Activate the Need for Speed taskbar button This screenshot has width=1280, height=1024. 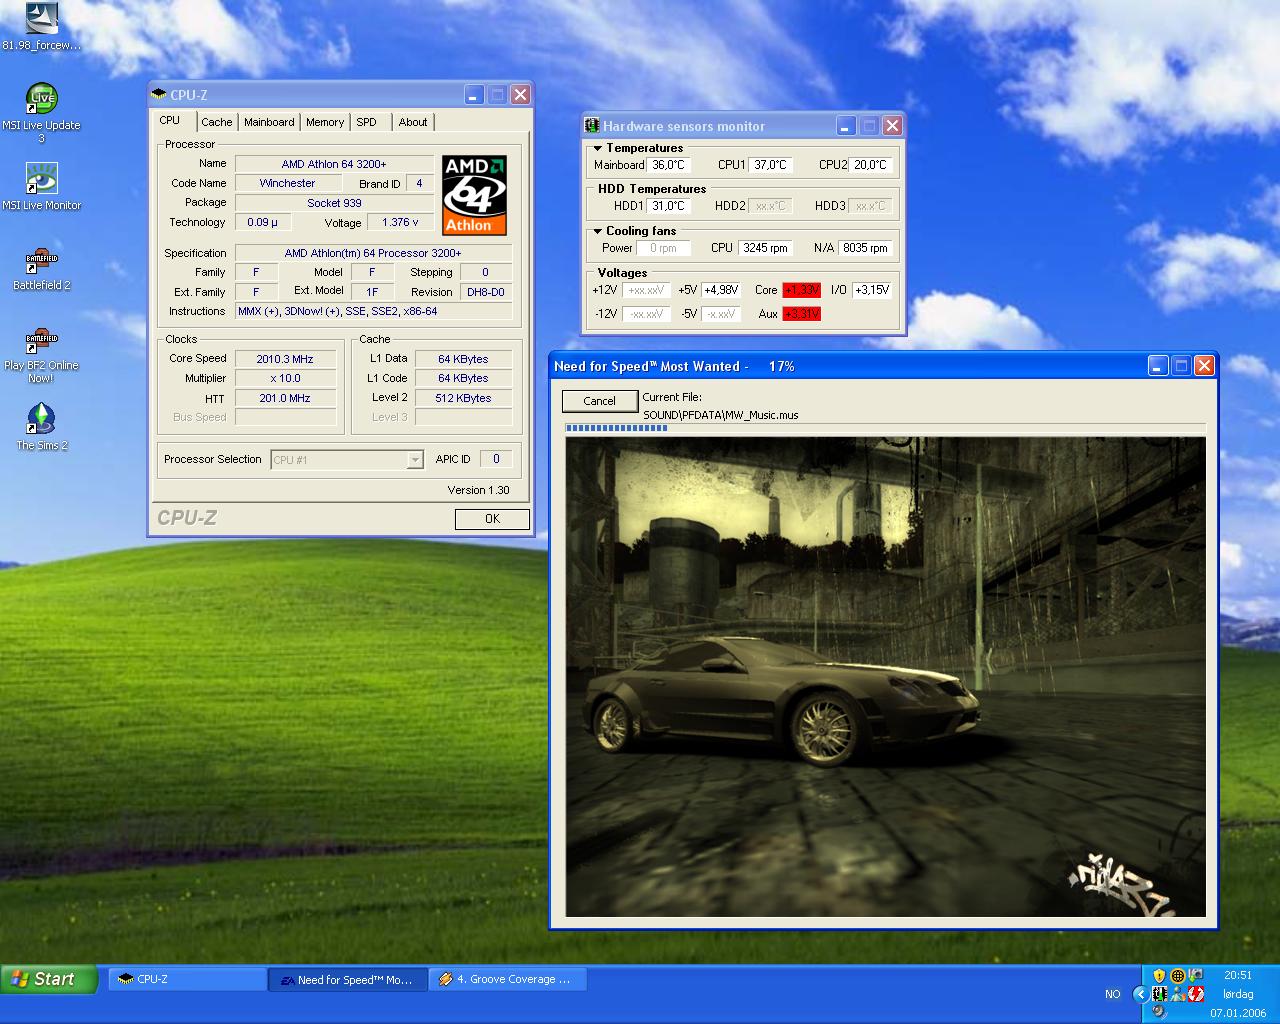coord(348,980)
